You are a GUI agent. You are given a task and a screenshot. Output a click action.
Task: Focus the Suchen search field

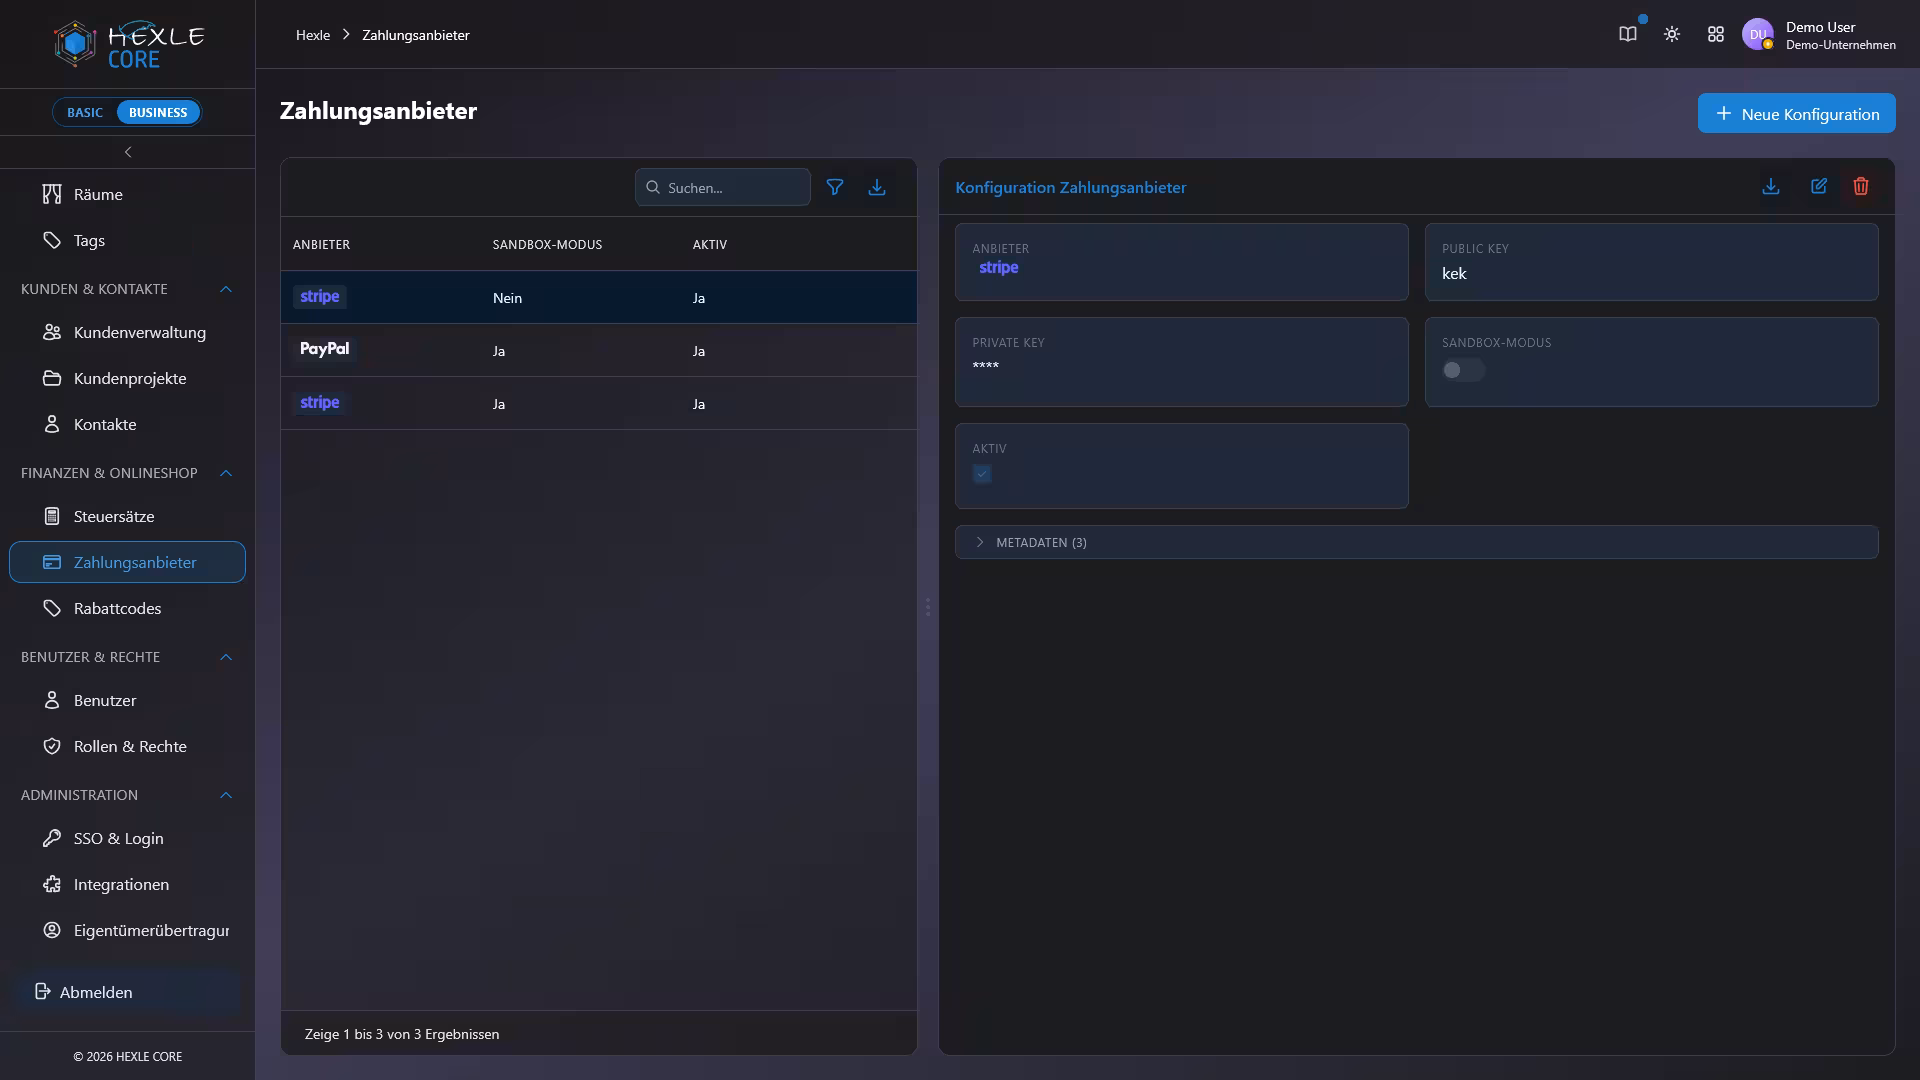(723, 187)
